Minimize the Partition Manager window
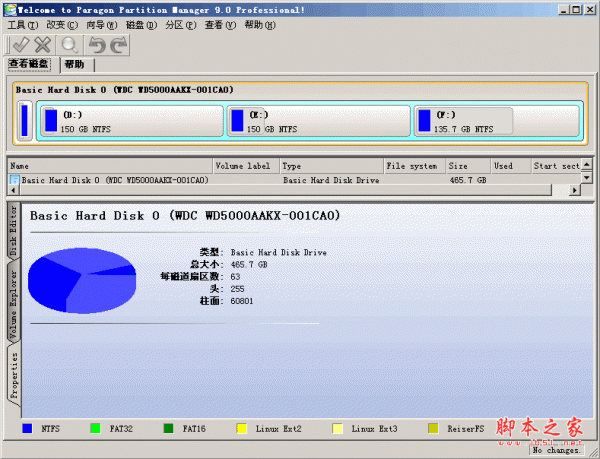 (563, 10)
